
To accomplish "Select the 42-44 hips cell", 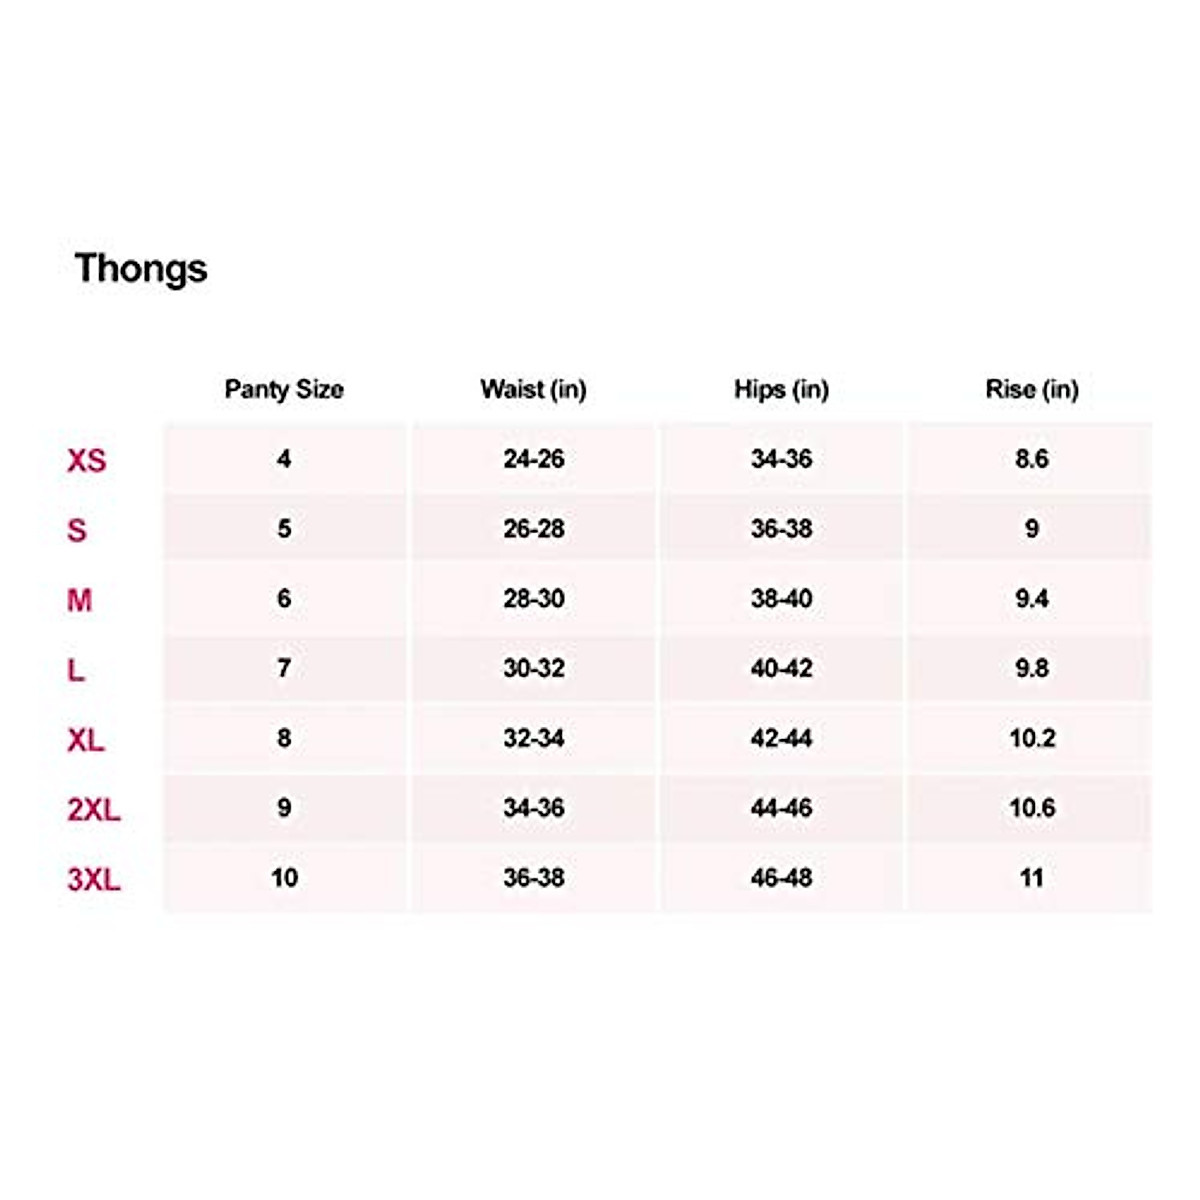I will 781,738.
